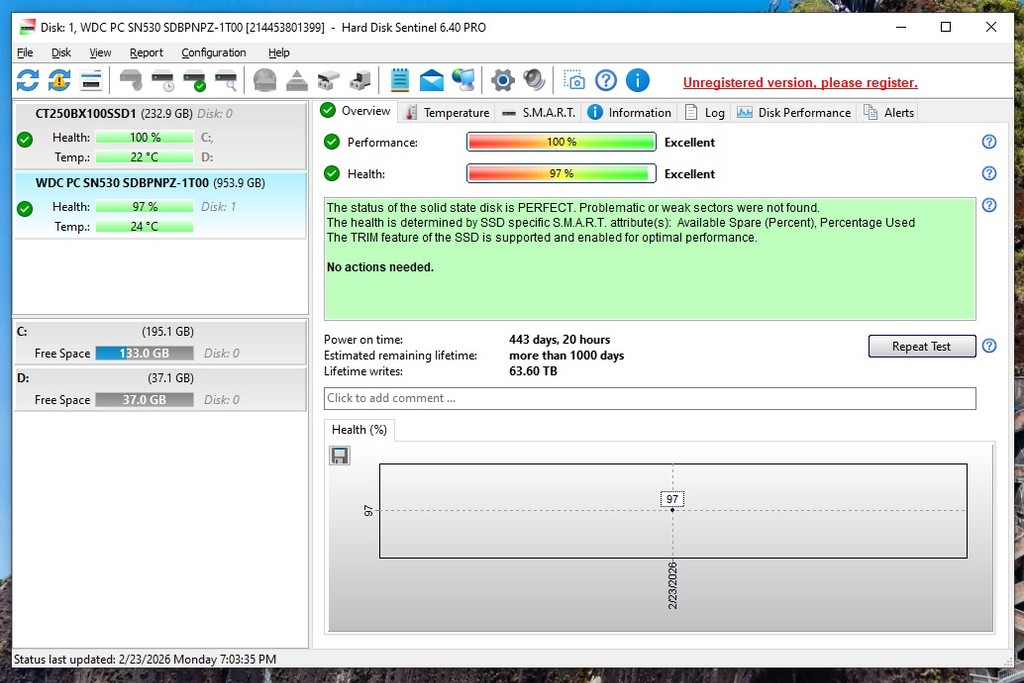
Task: Click the 443 days, 20 hours value
Action: pyautogui.click(x=560, y=340)
